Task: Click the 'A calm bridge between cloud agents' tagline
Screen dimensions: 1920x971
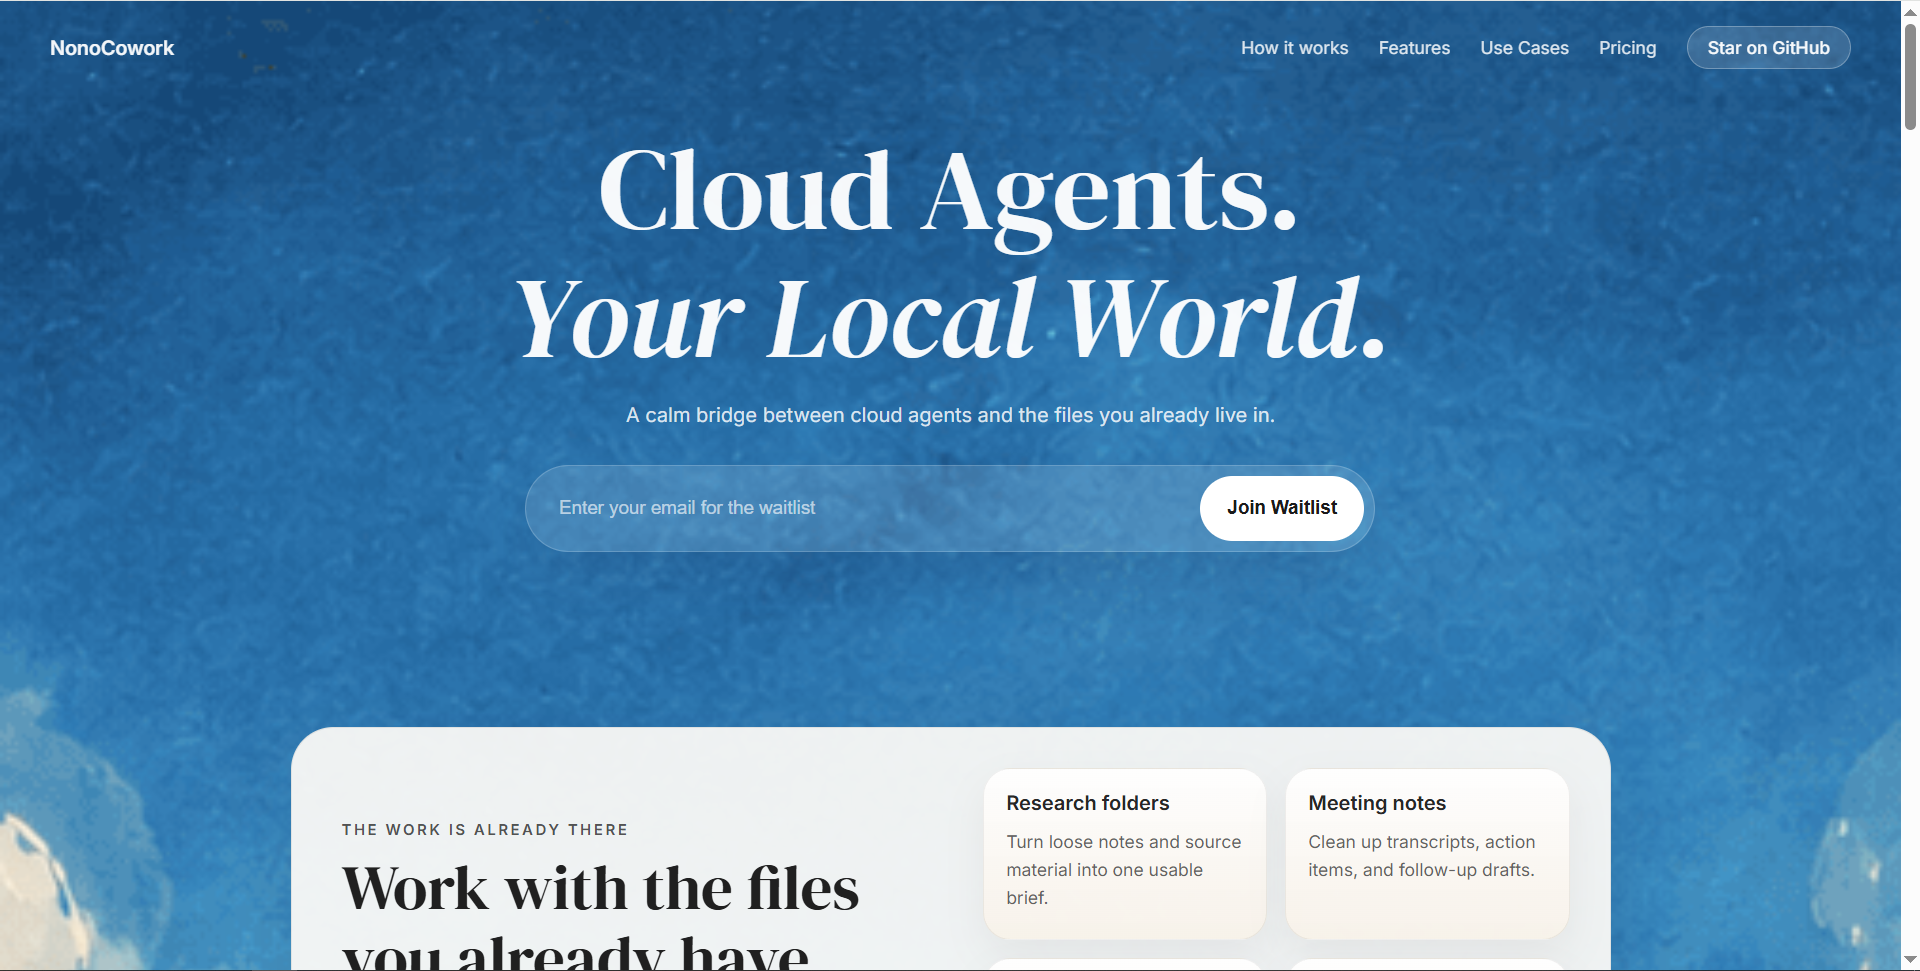Action: tap(950, 415)
